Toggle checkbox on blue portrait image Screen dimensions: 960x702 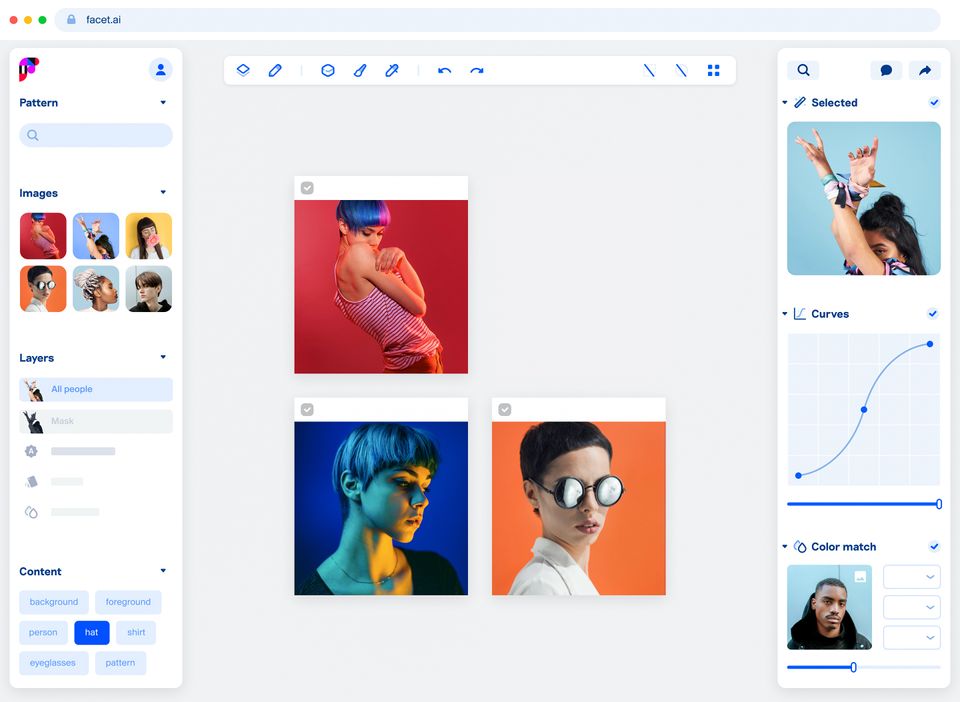tap(307, 409)
